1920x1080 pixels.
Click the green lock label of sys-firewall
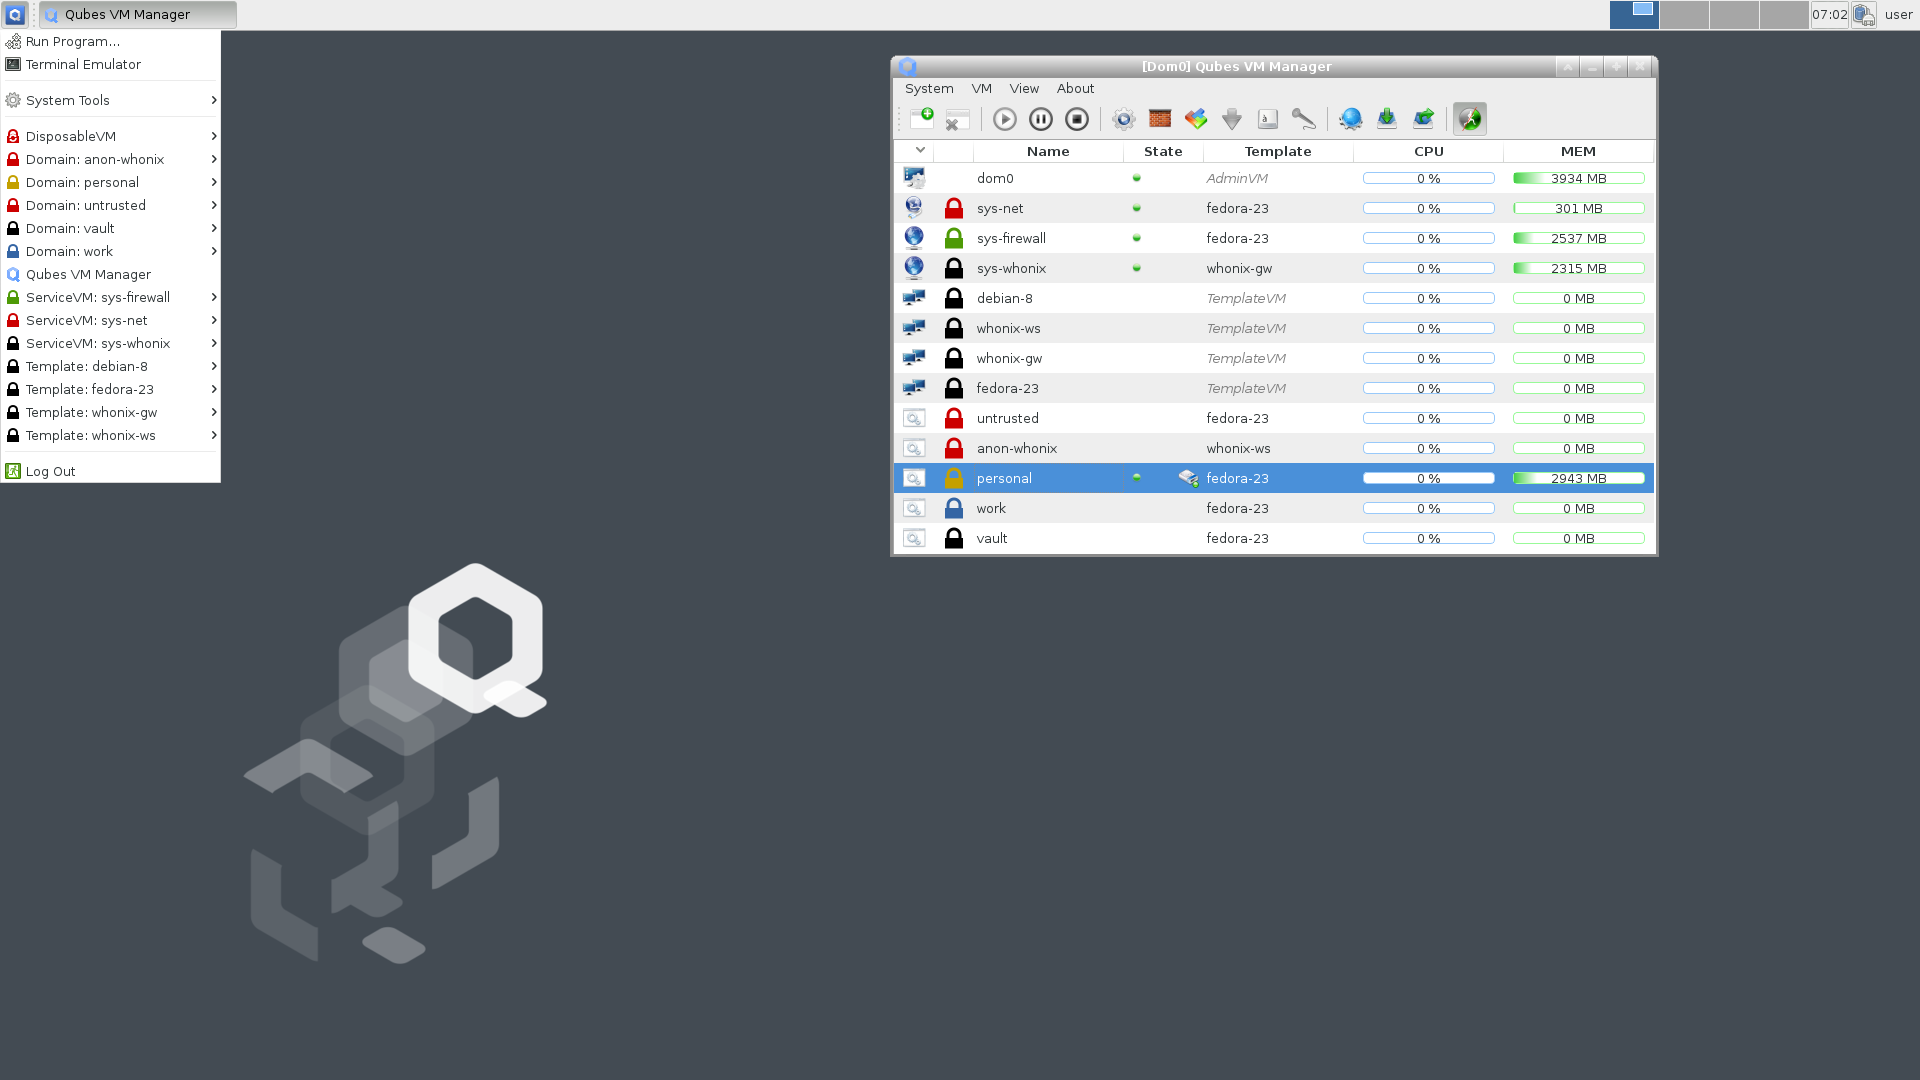tap(954, 238)
